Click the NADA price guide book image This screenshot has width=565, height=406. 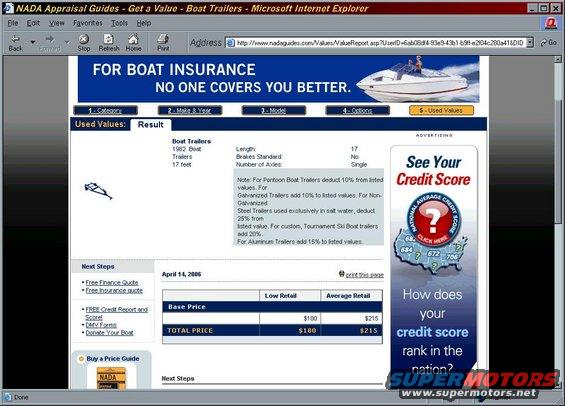111,378
